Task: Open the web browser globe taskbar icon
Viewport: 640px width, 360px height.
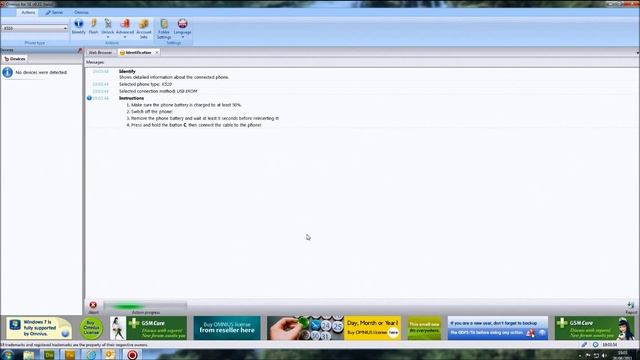Action: tap(91, 355)
